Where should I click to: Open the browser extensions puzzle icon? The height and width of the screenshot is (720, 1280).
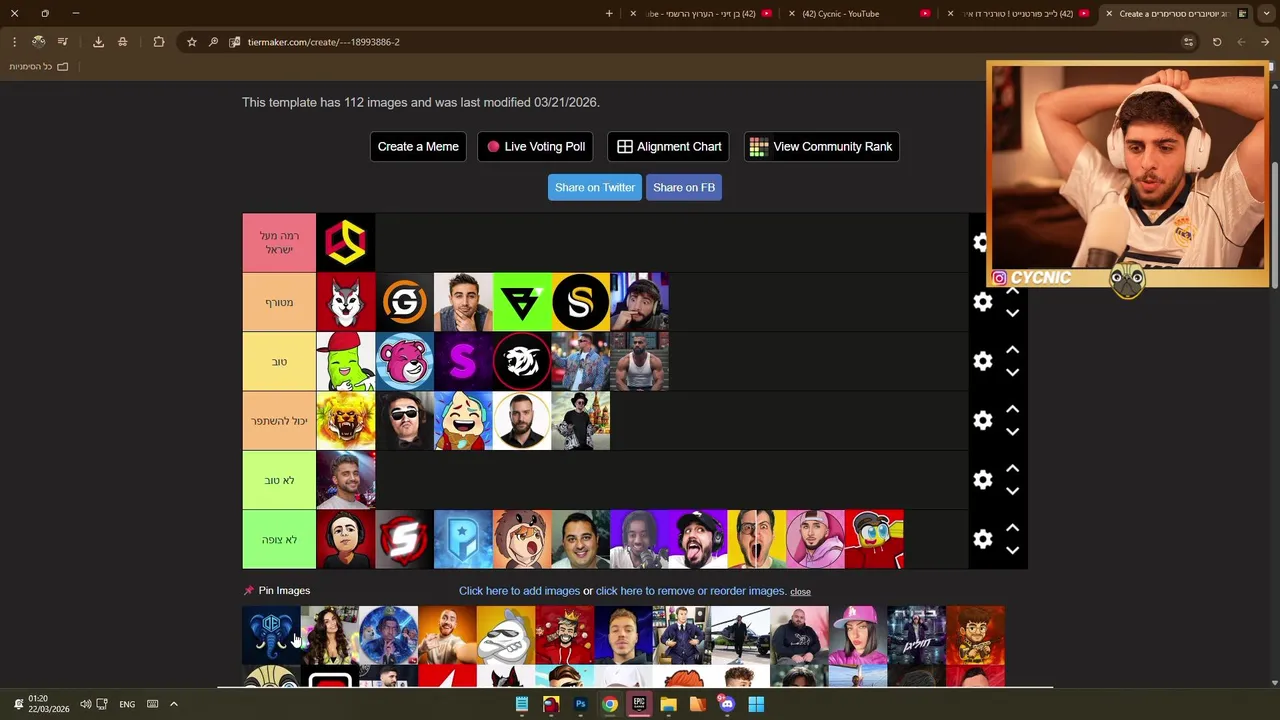(159, 42)
